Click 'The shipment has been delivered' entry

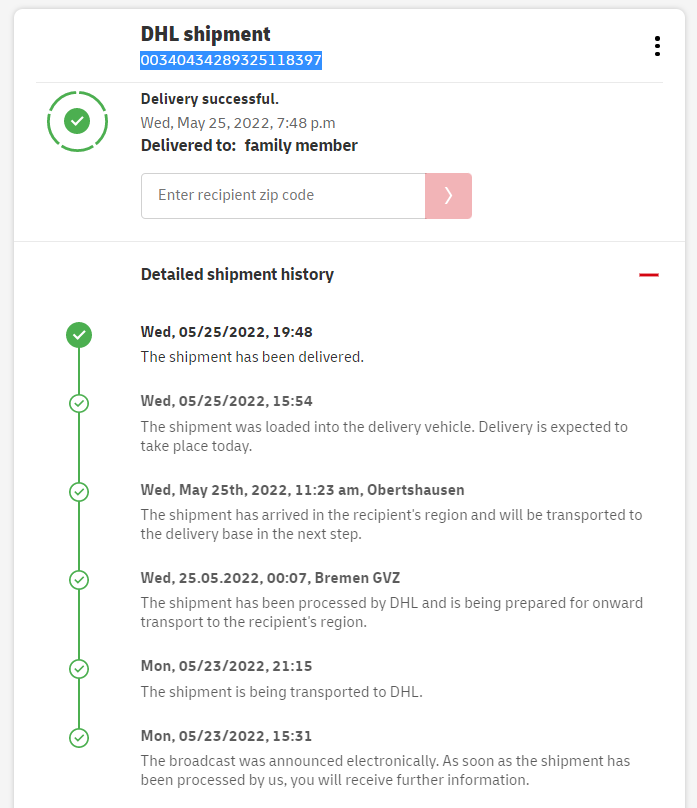coord(252,356)
